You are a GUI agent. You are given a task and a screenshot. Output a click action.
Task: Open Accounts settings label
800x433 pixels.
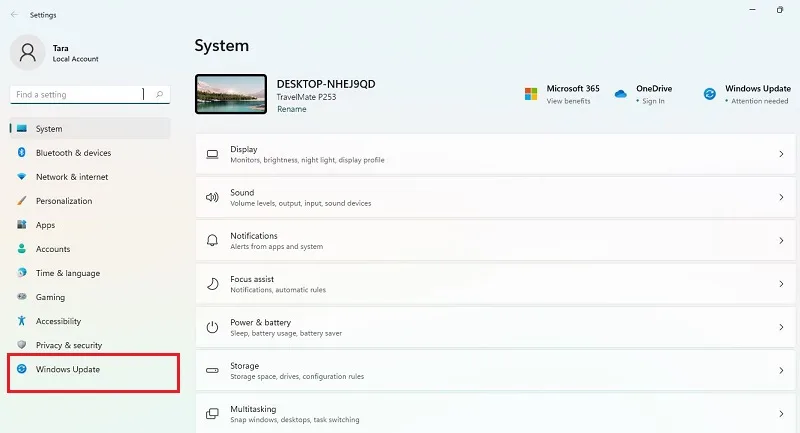click(x=53, y=249)
